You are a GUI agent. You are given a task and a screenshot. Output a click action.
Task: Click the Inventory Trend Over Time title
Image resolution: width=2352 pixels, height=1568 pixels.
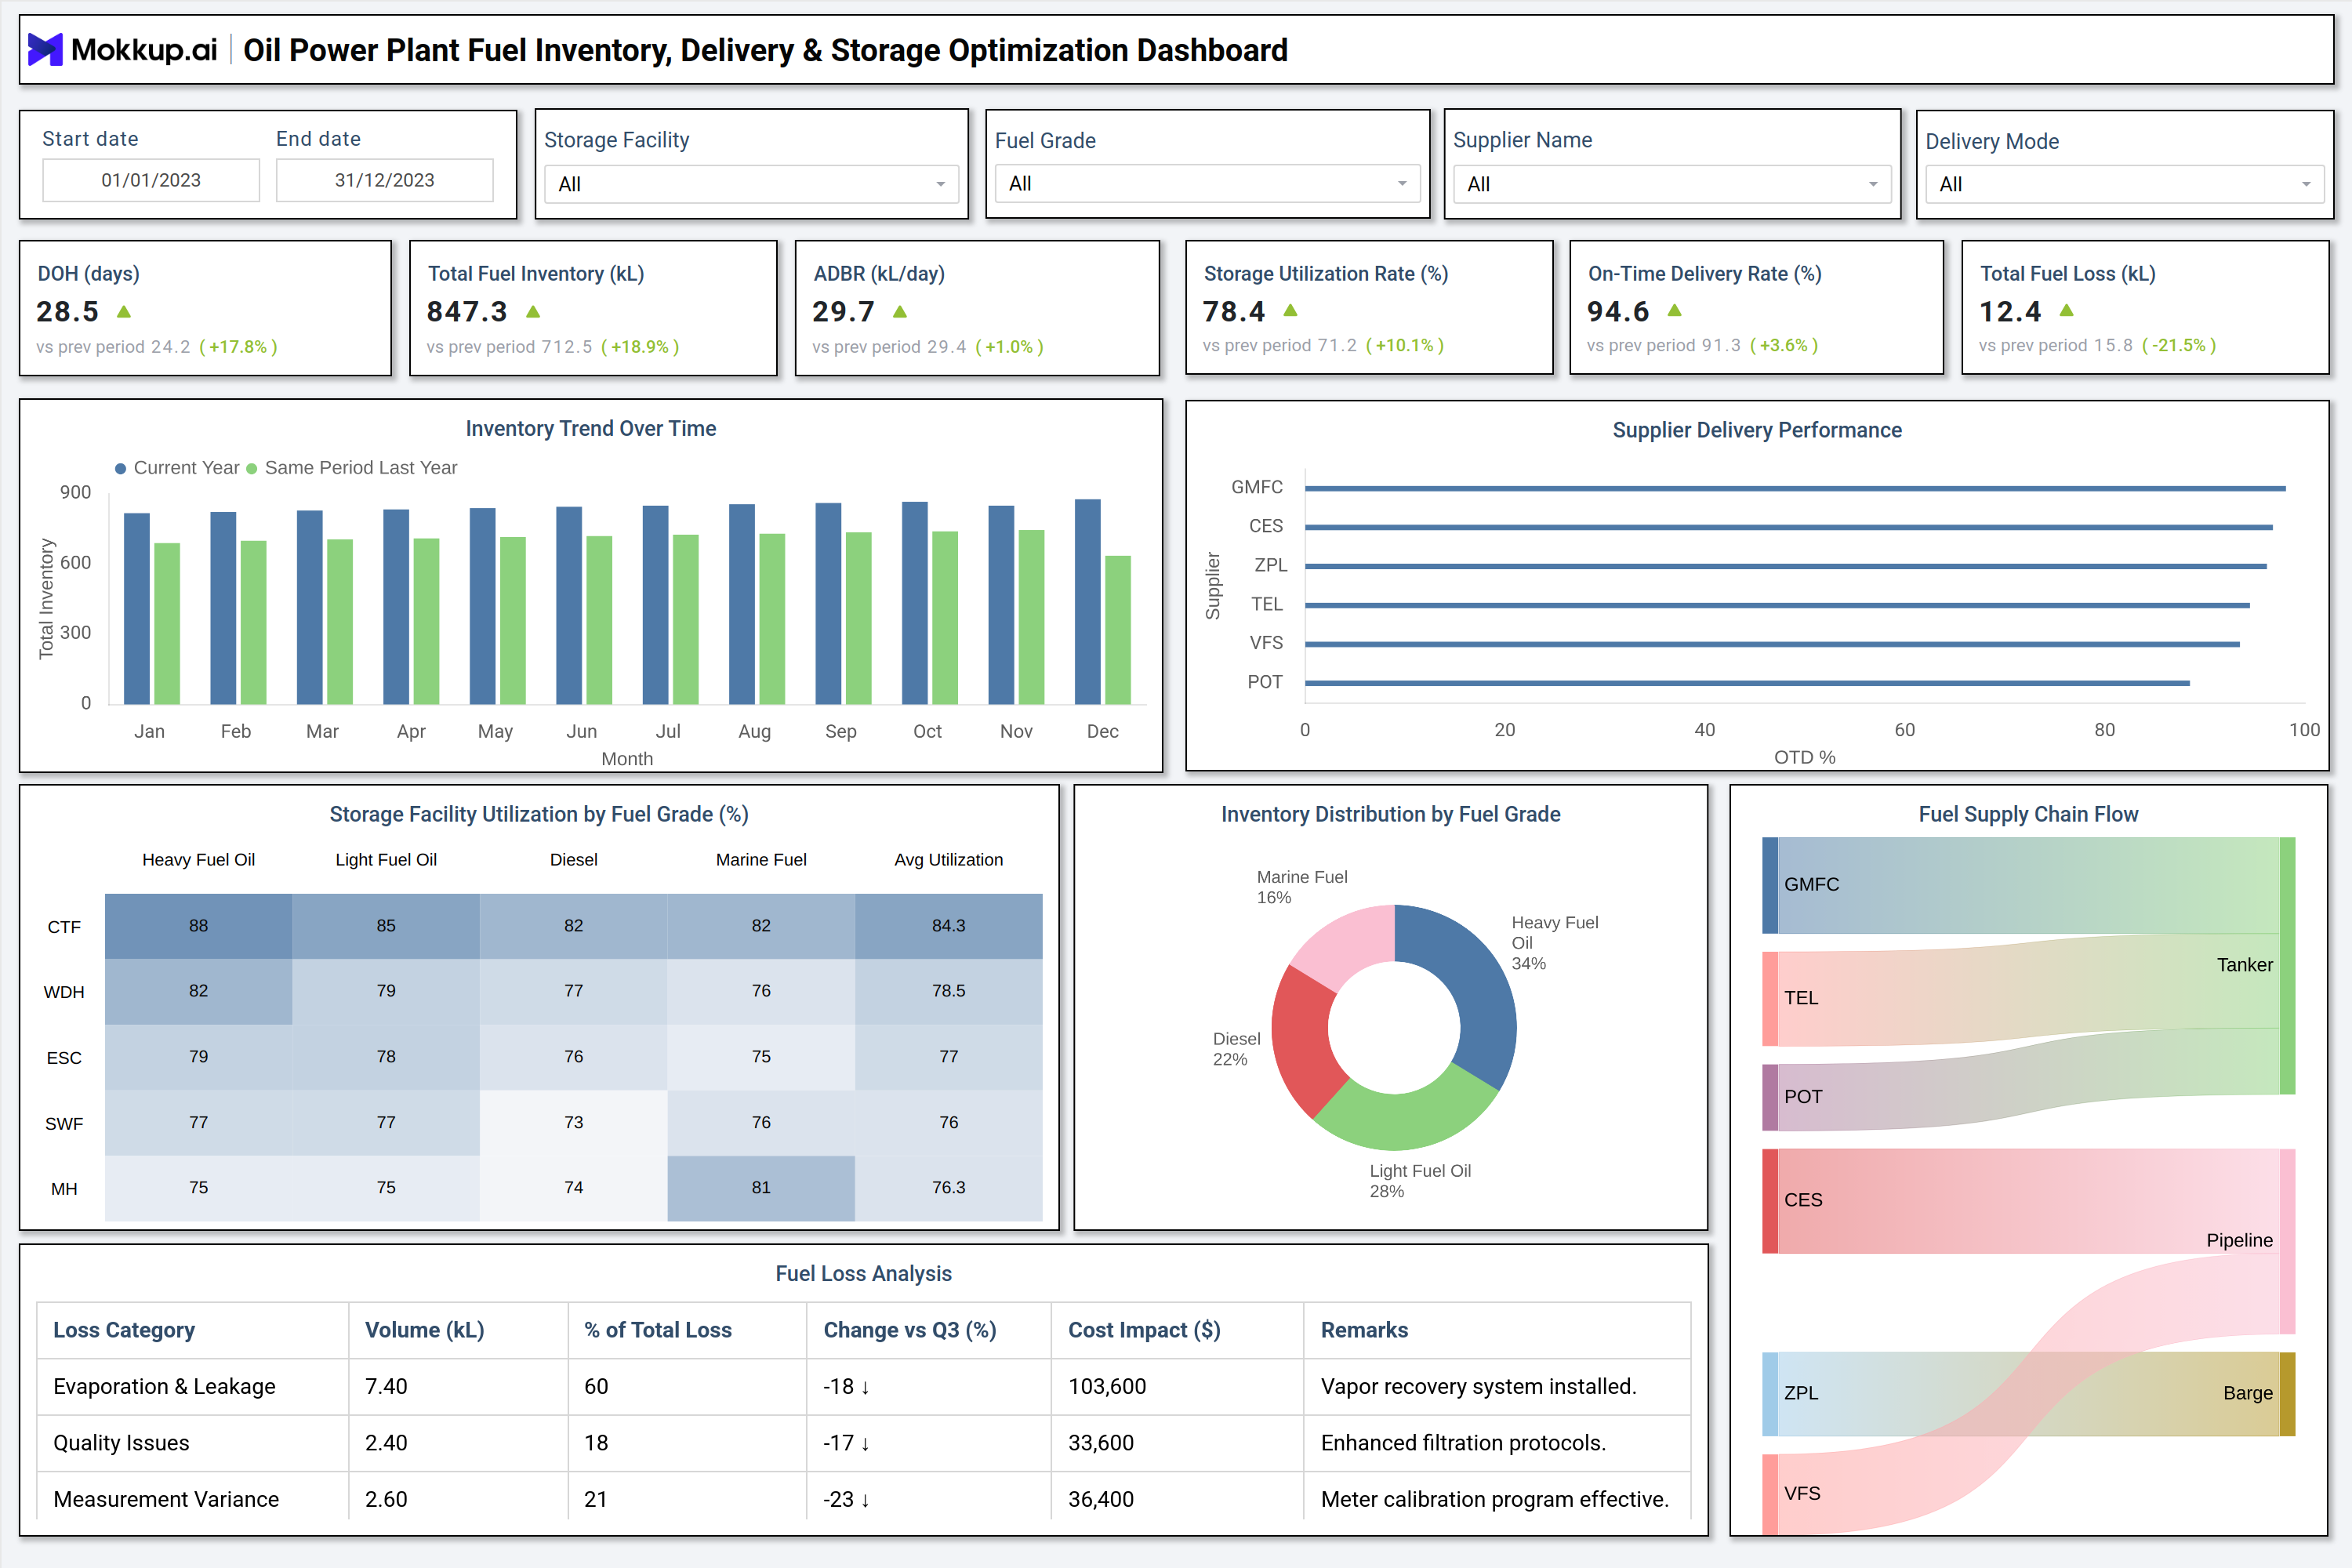point(591,428)
